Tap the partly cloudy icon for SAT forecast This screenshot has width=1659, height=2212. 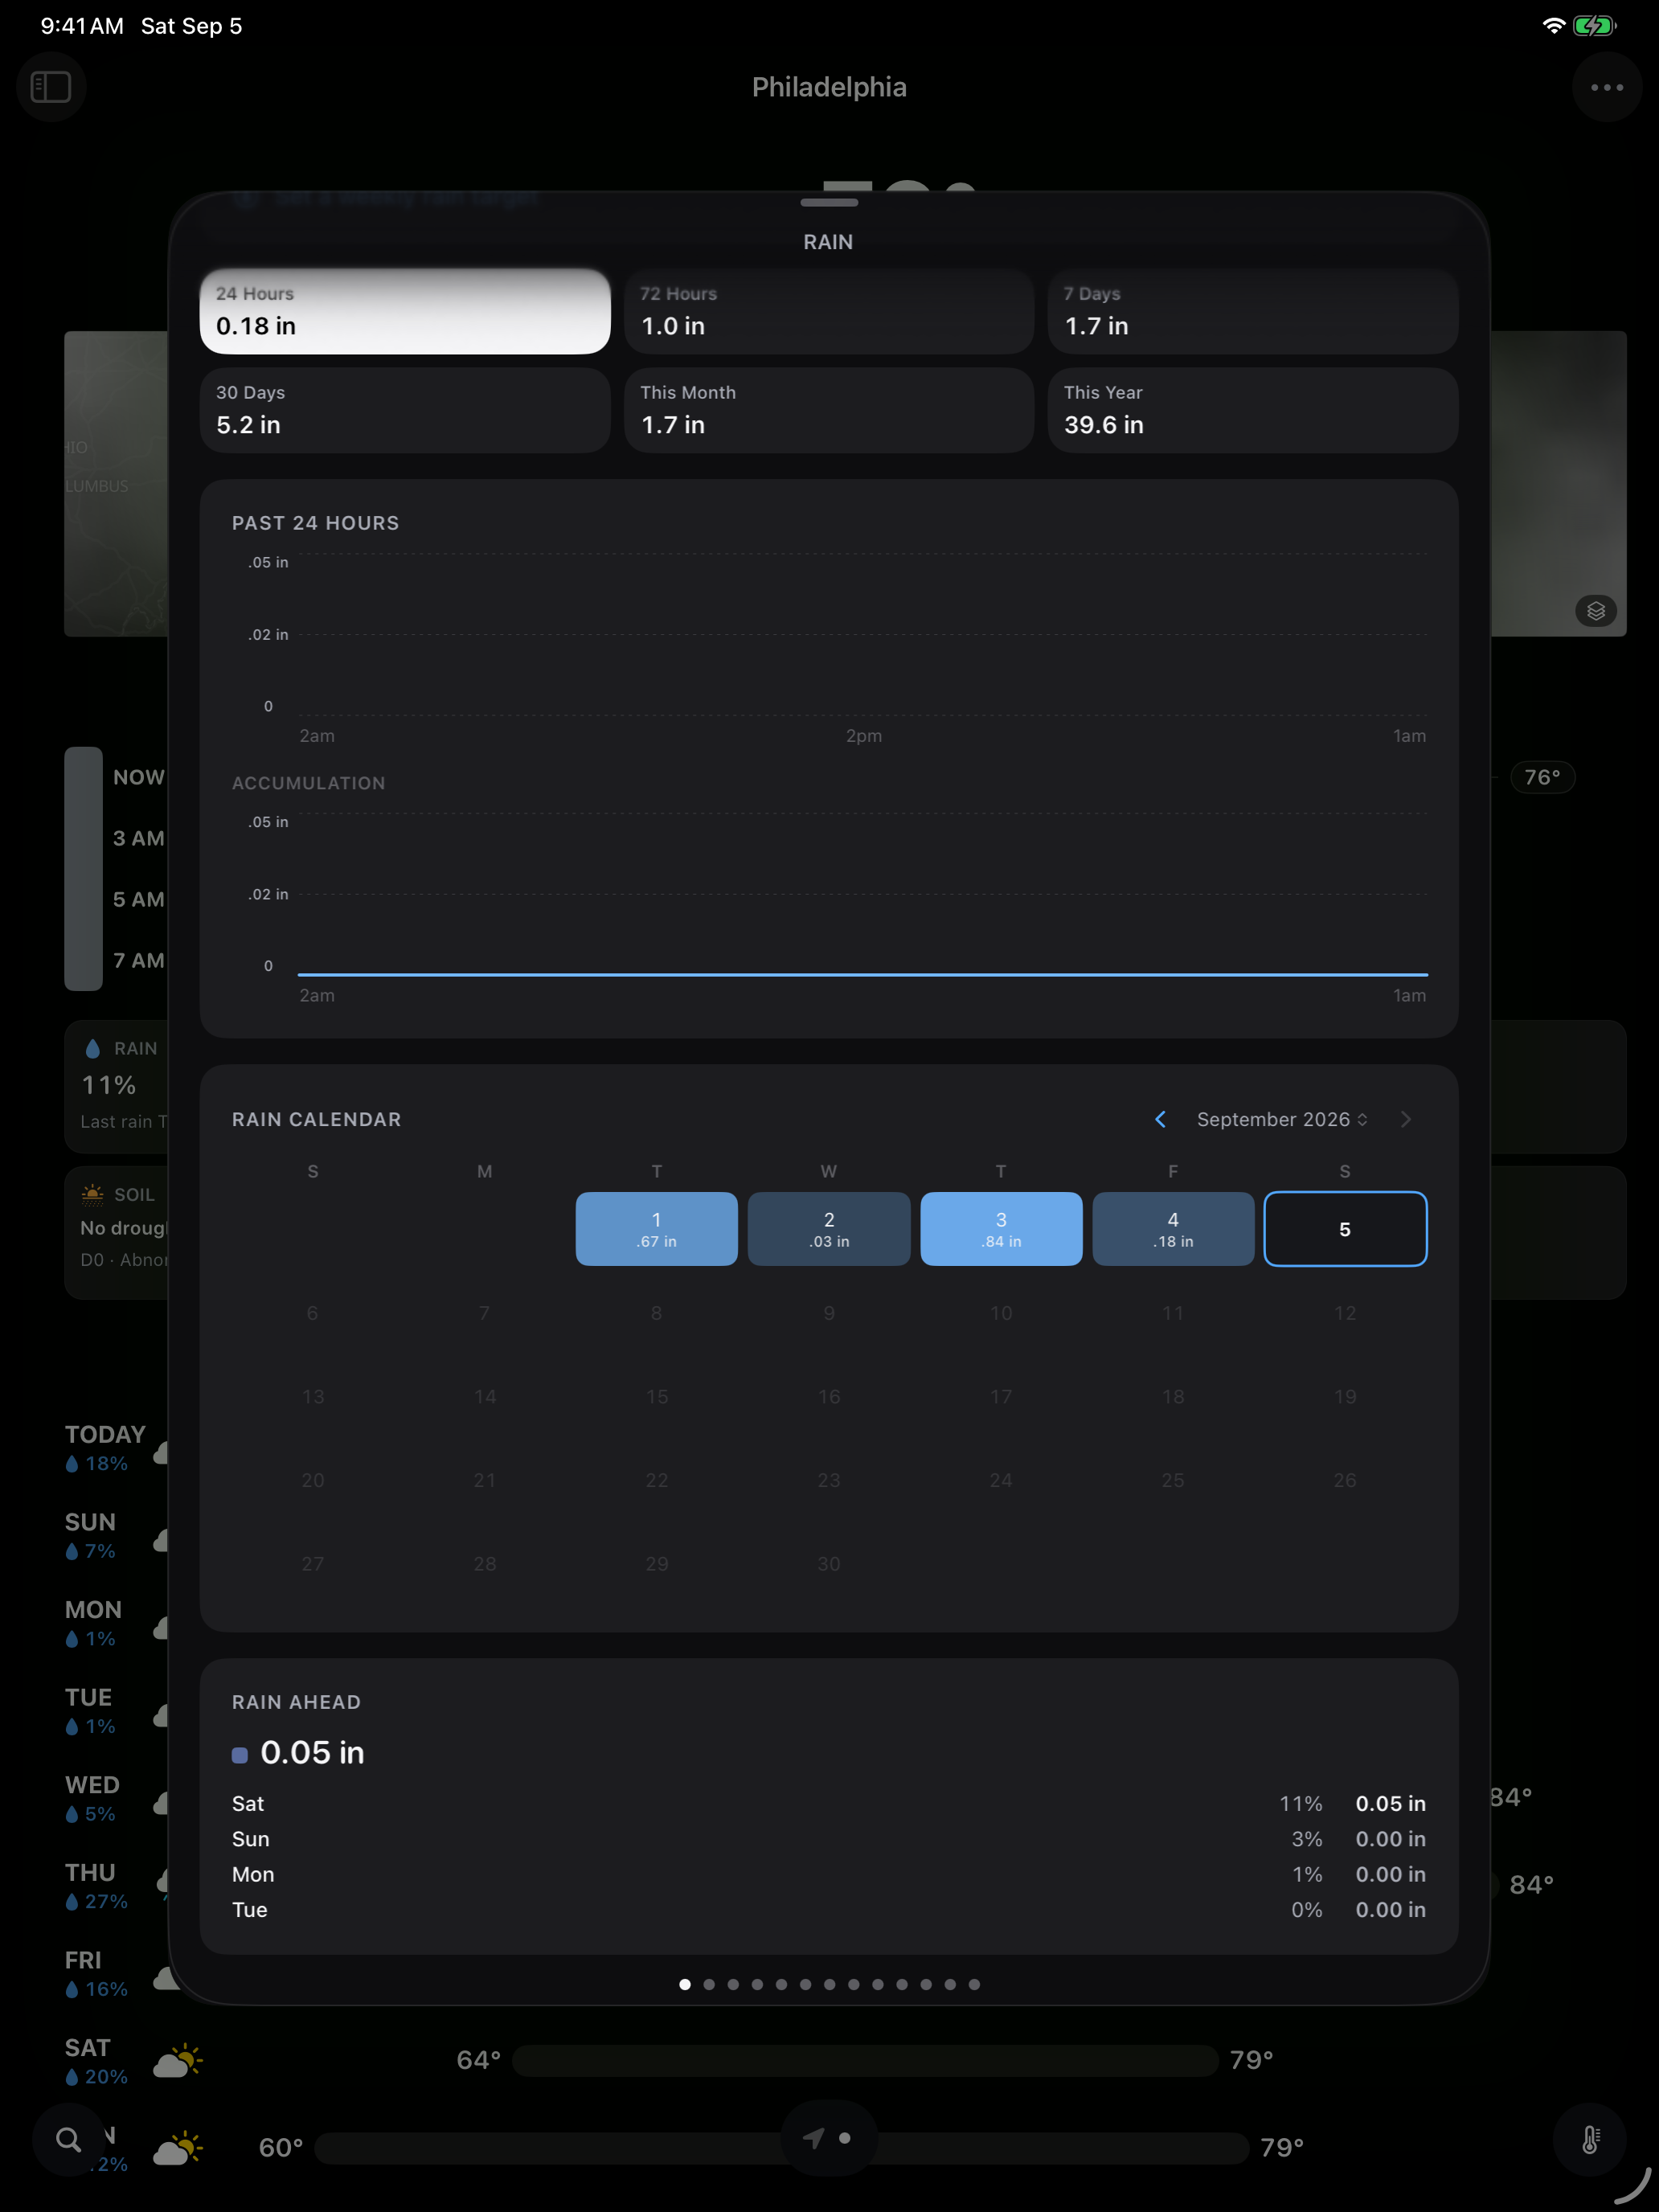(178, 2061)
